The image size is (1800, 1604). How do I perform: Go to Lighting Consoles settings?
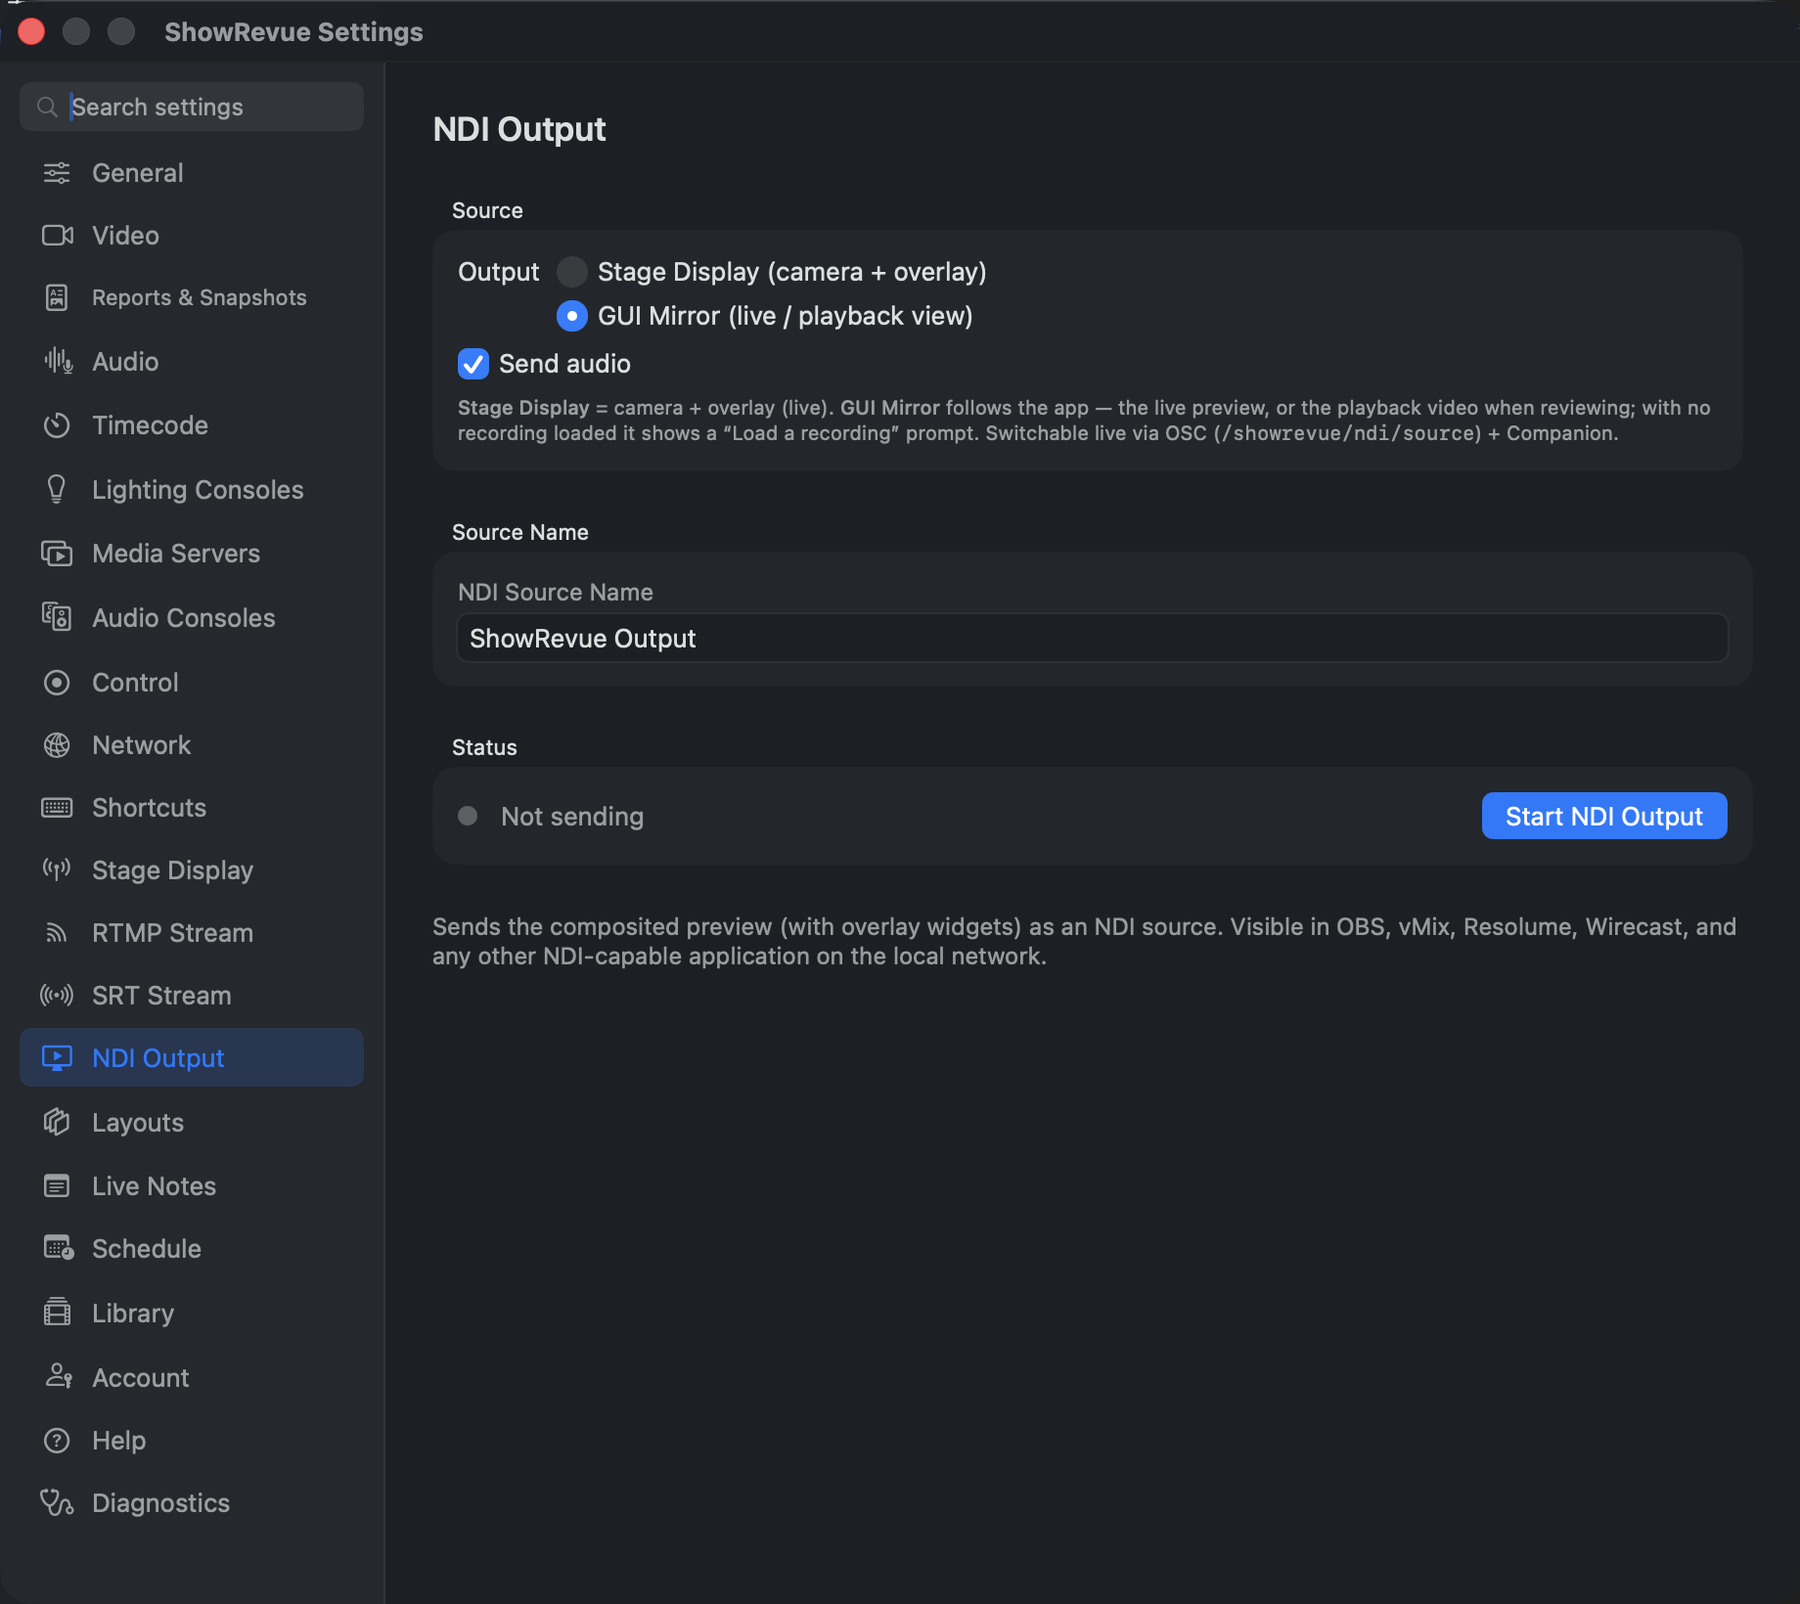192,489
